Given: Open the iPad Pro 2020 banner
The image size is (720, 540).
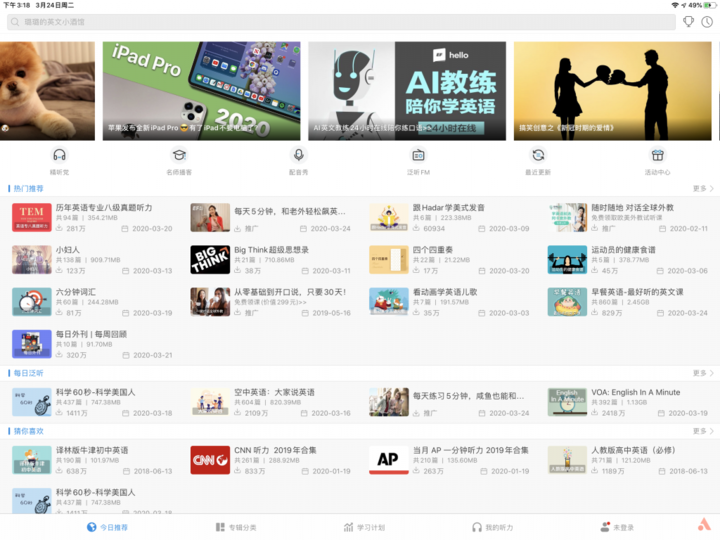Looking at the screenshot, I should 202,91.
